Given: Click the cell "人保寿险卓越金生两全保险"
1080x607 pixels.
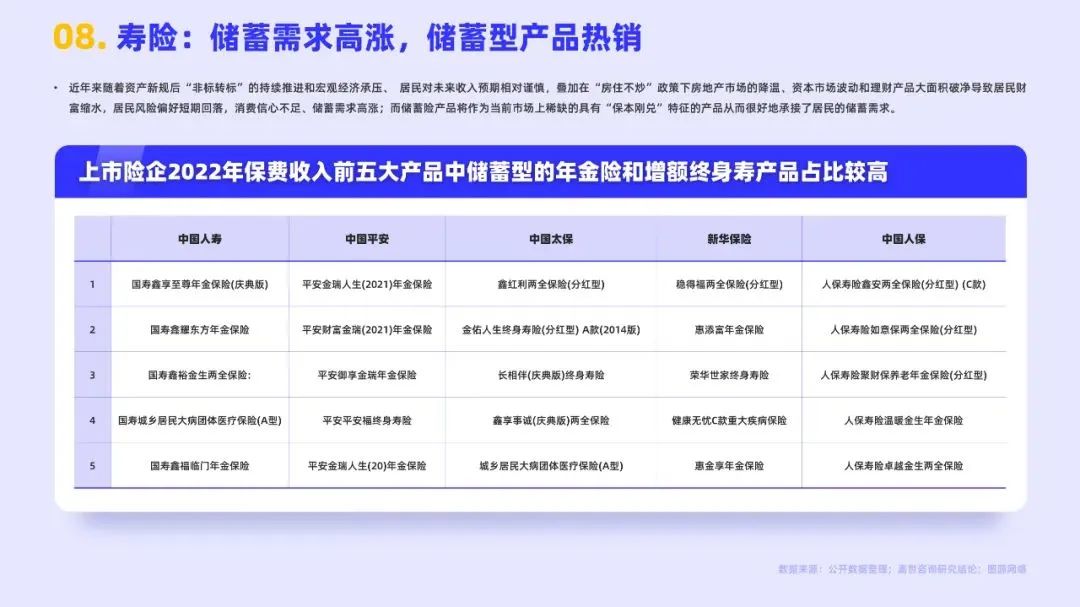Looking at the screenshot, I should (904, 466).
